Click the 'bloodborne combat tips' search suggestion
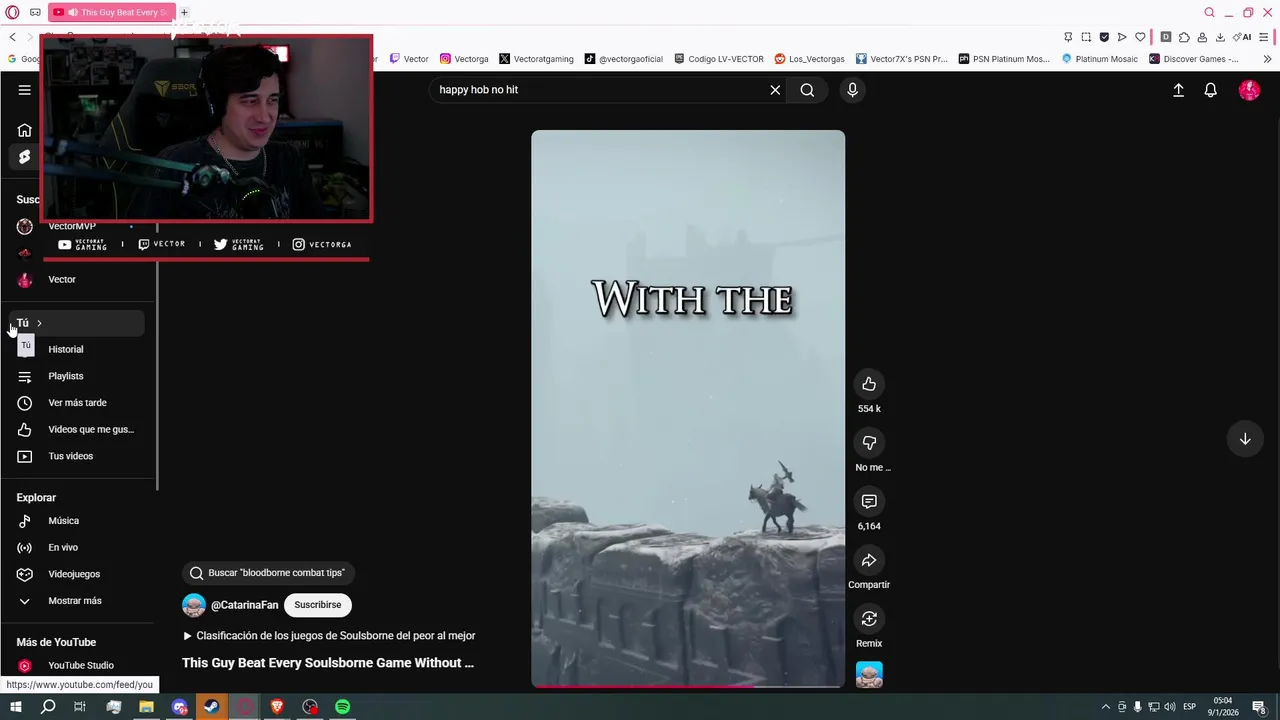The width and height of the screenshot is (1280, 720). (268, 573)
